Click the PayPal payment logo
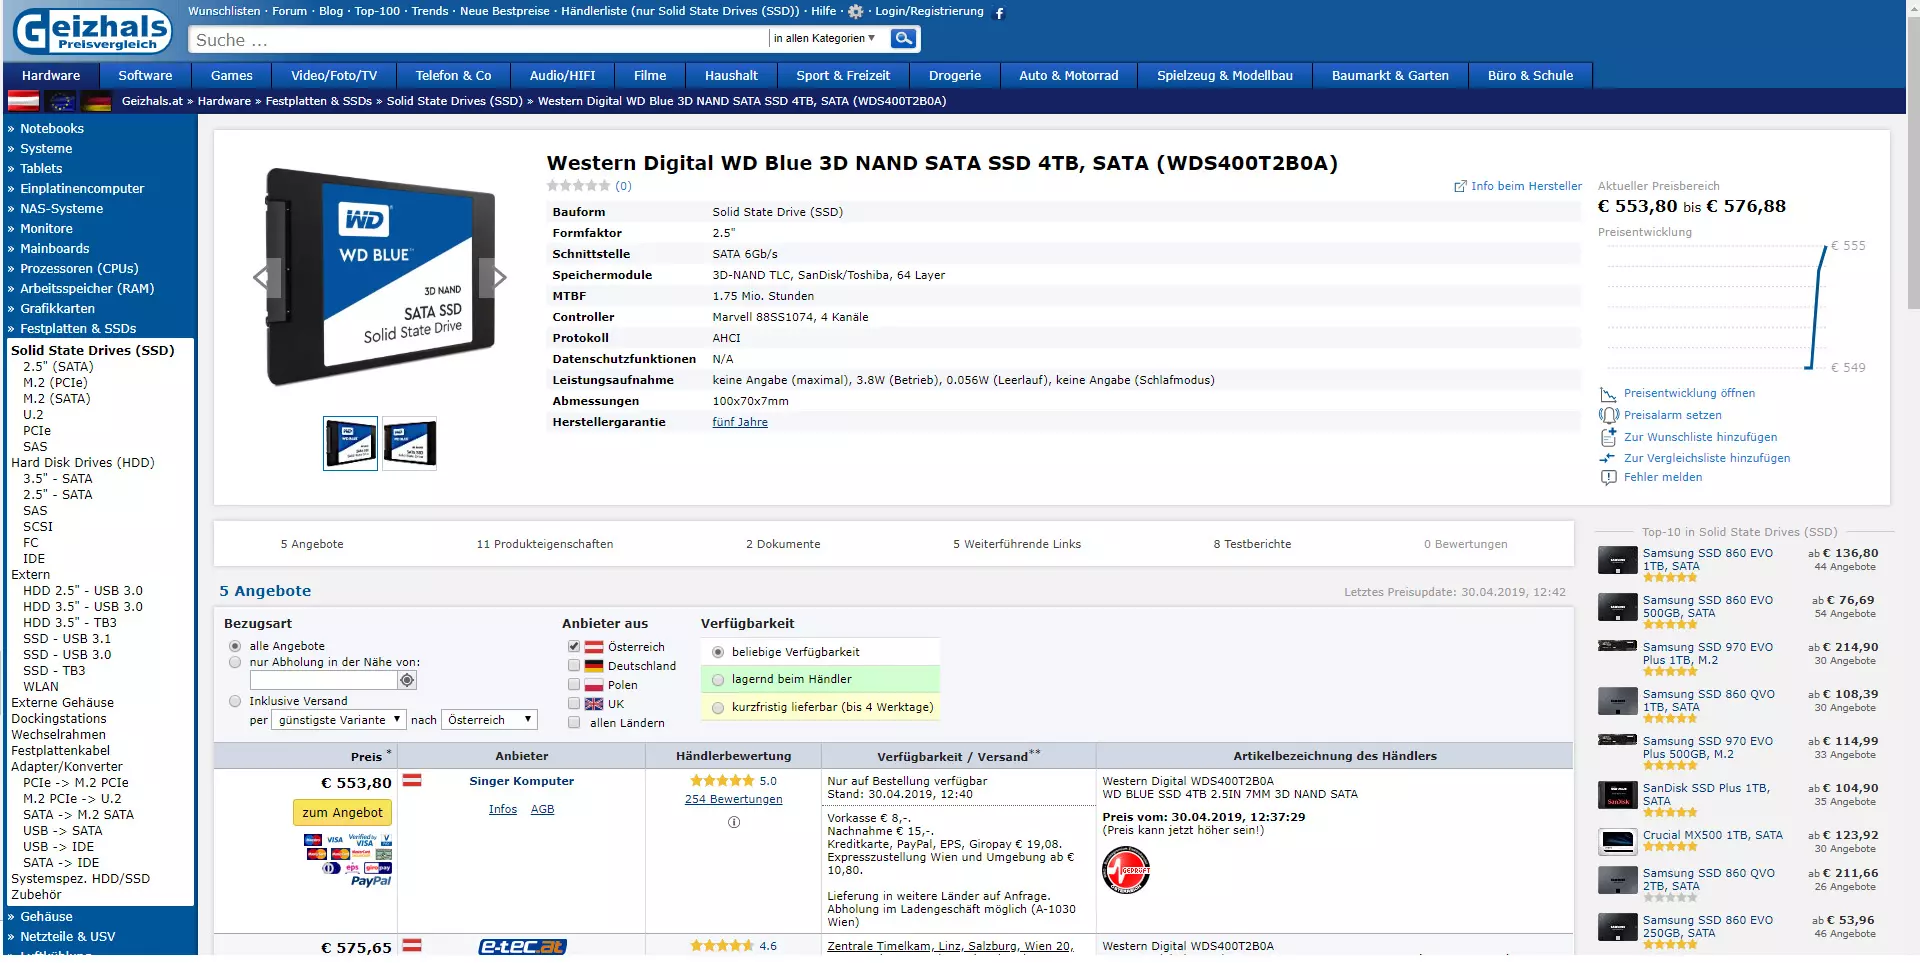 371,881
